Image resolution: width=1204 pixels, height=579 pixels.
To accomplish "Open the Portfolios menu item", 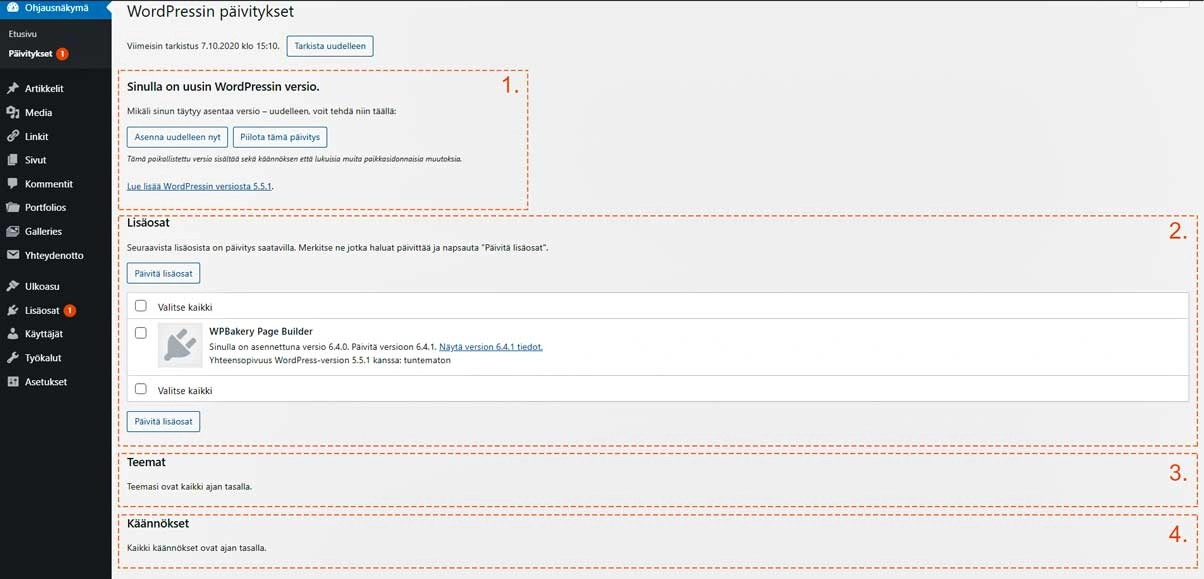I will pyautogui.click(x=45, y=208).
